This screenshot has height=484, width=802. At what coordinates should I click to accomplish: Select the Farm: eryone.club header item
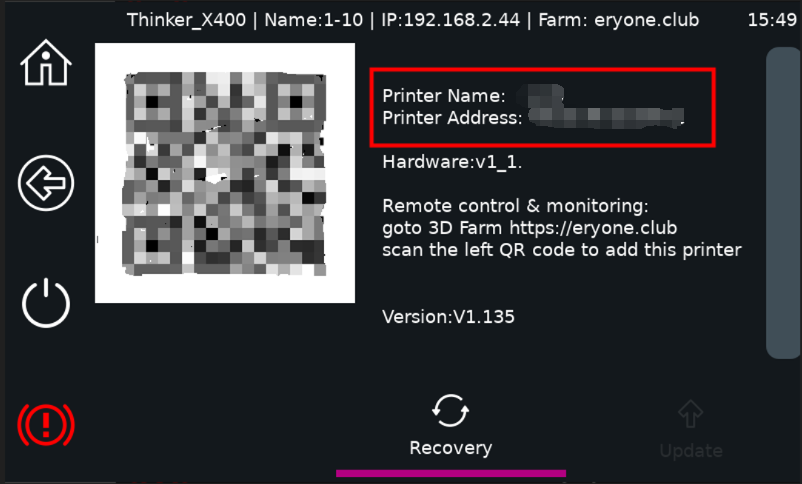click(x=618, y=20)
